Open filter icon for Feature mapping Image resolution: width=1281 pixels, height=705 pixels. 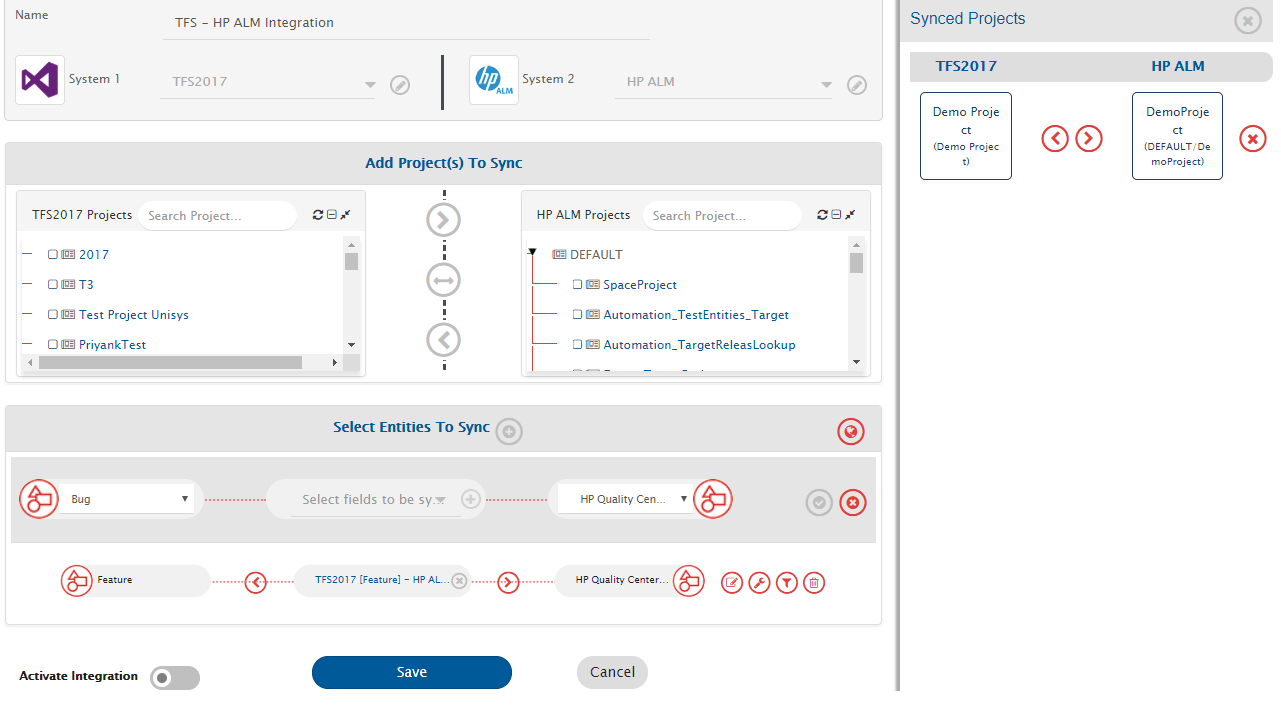[x=787, y=583]
